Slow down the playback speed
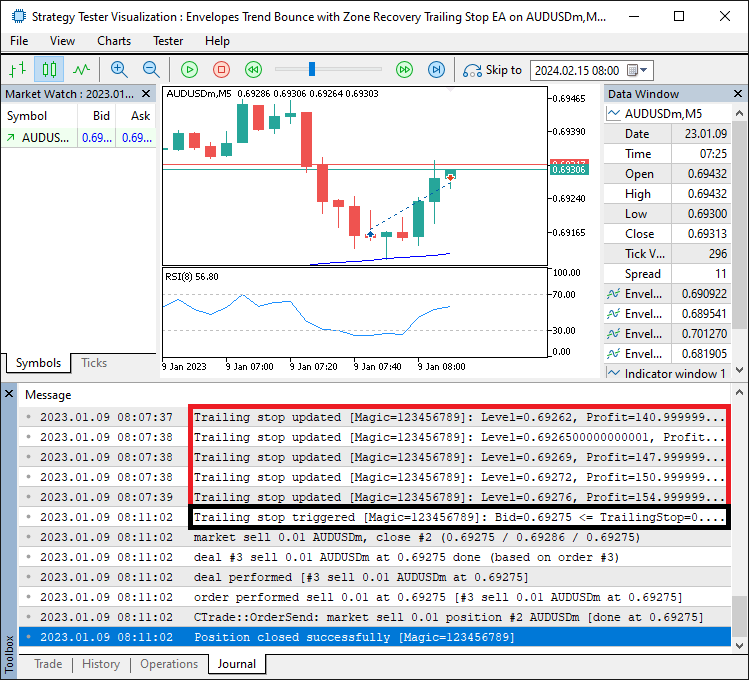The height and width of the screenshot is (680, 749). 253,70
